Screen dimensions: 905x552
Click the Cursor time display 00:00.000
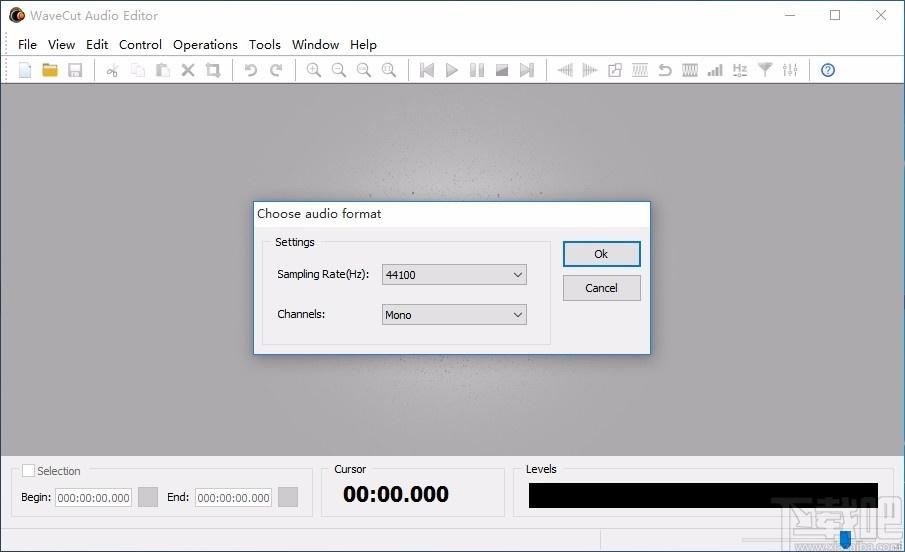pos(395,494)
